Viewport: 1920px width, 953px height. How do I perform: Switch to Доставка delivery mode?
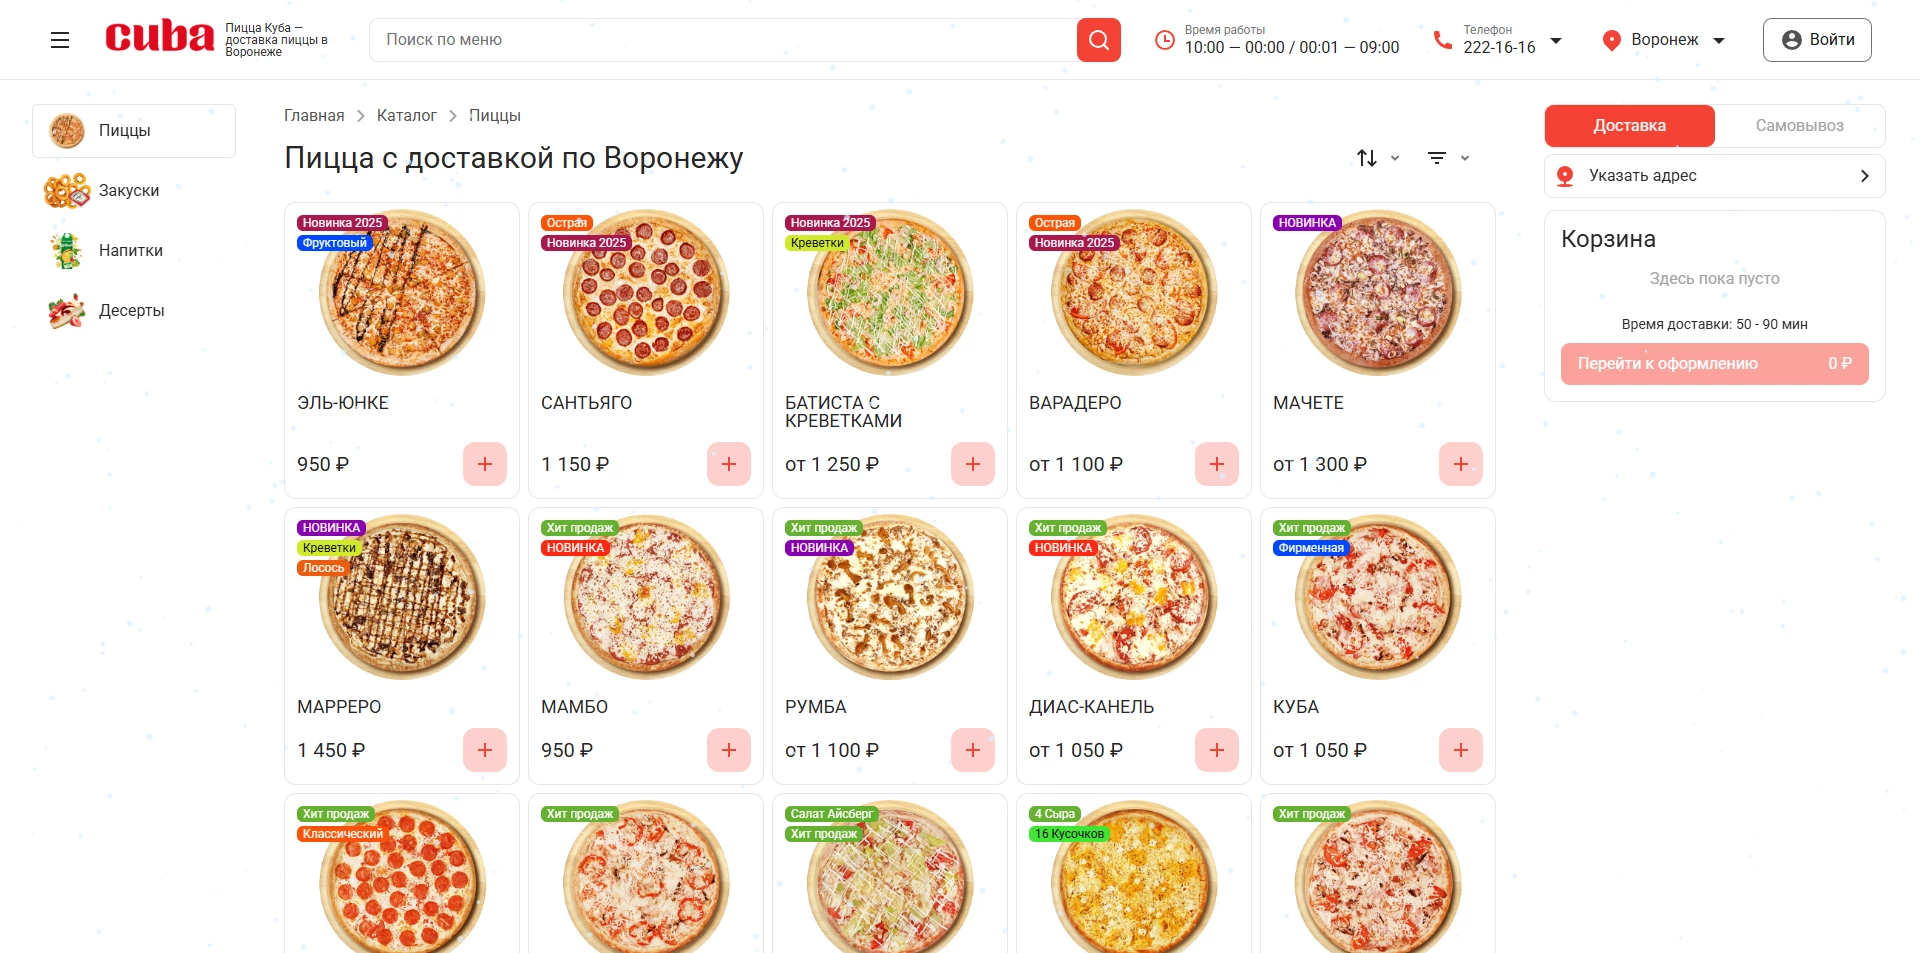pos(1629,126)
